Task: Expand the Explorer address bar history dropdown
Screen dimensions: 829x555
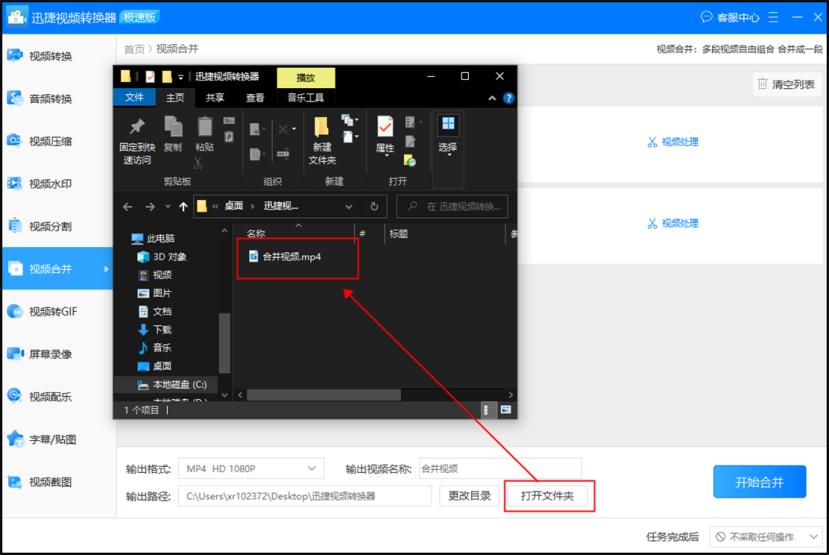Action: pyautogui.click(x=348, y=207)
